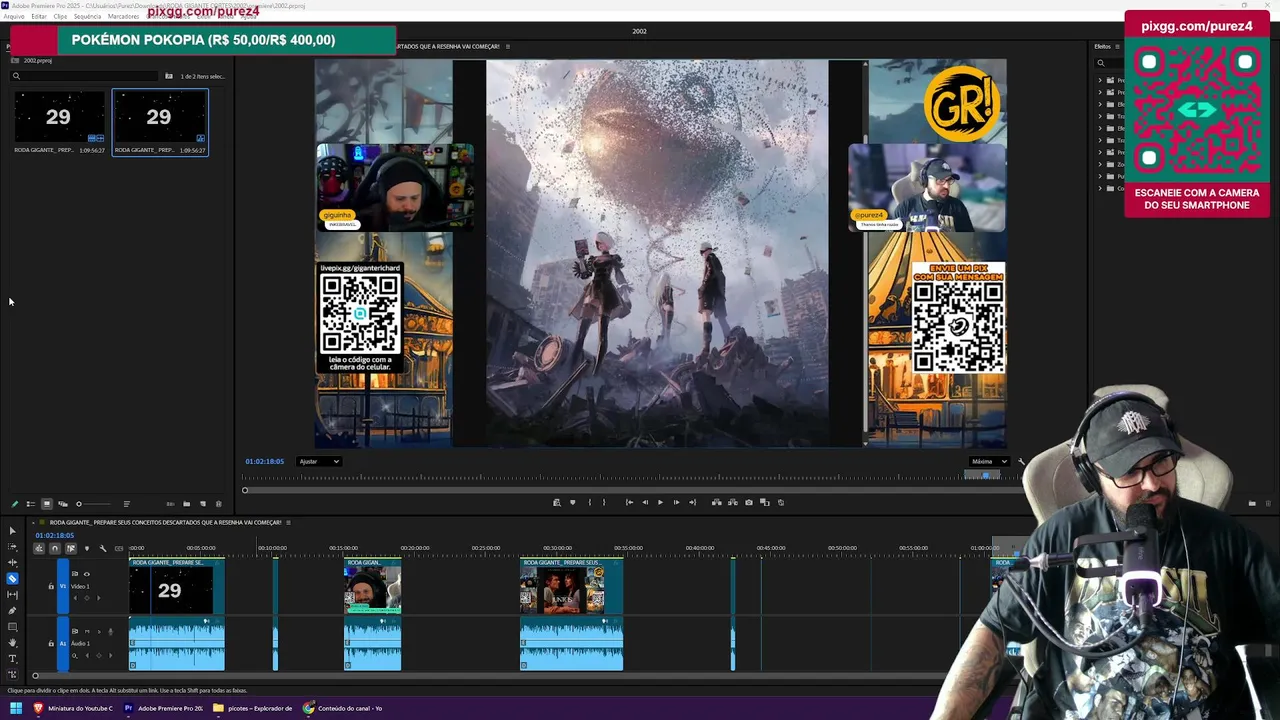Mute audio track A1
The image size is (1280, 720).
87,631
